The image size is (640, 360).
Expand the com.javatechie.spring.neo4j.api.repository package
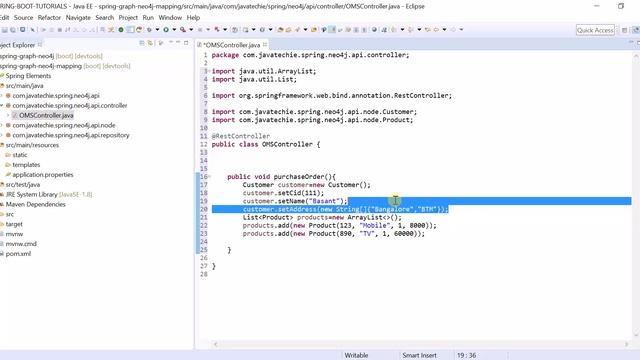2,135
